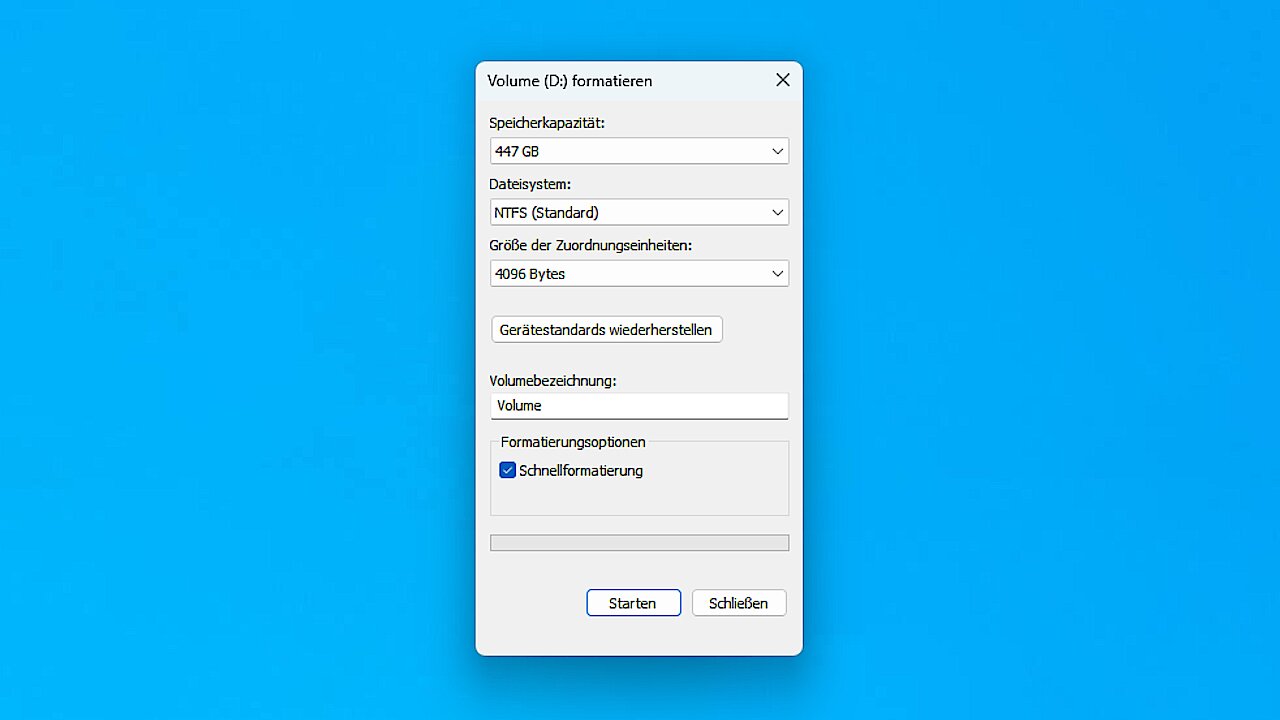Click the empty format progress bar
The height and width of the screenshot is (720, 1280).
click(x=639, y=543)
